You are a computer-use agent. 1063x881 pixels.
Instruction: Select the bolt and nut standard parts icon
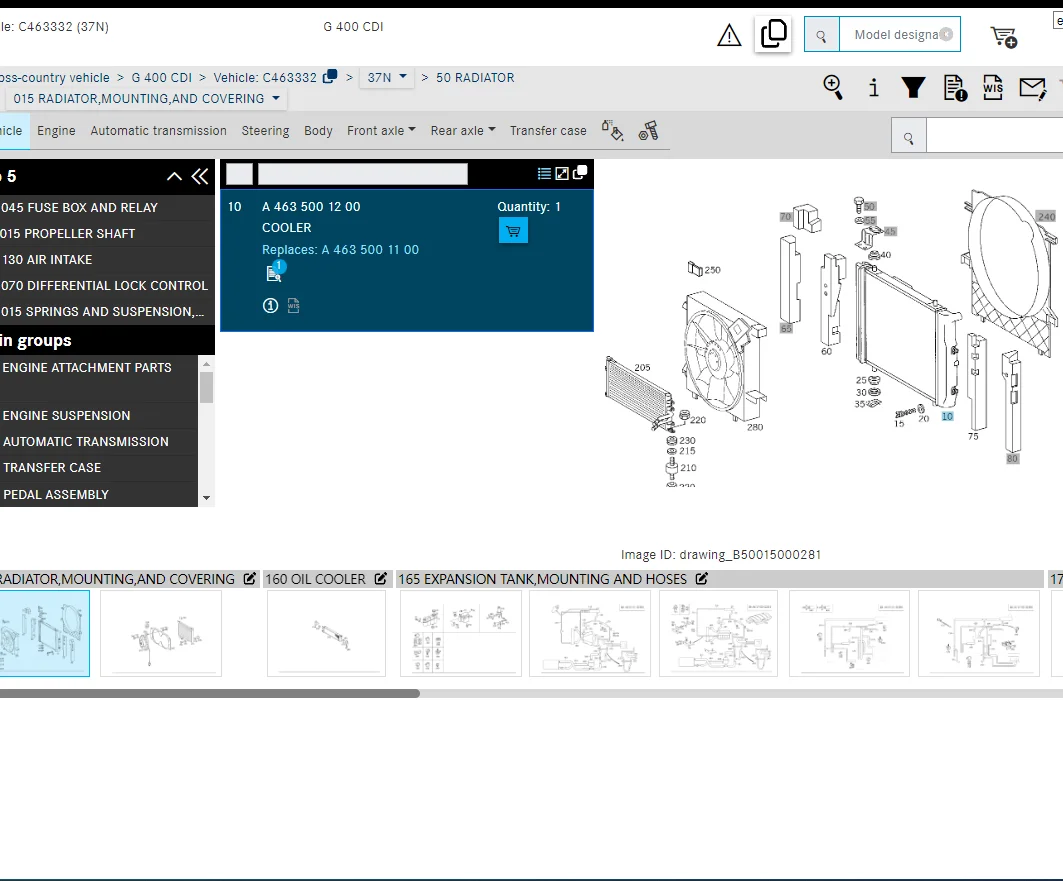point(648,130)
